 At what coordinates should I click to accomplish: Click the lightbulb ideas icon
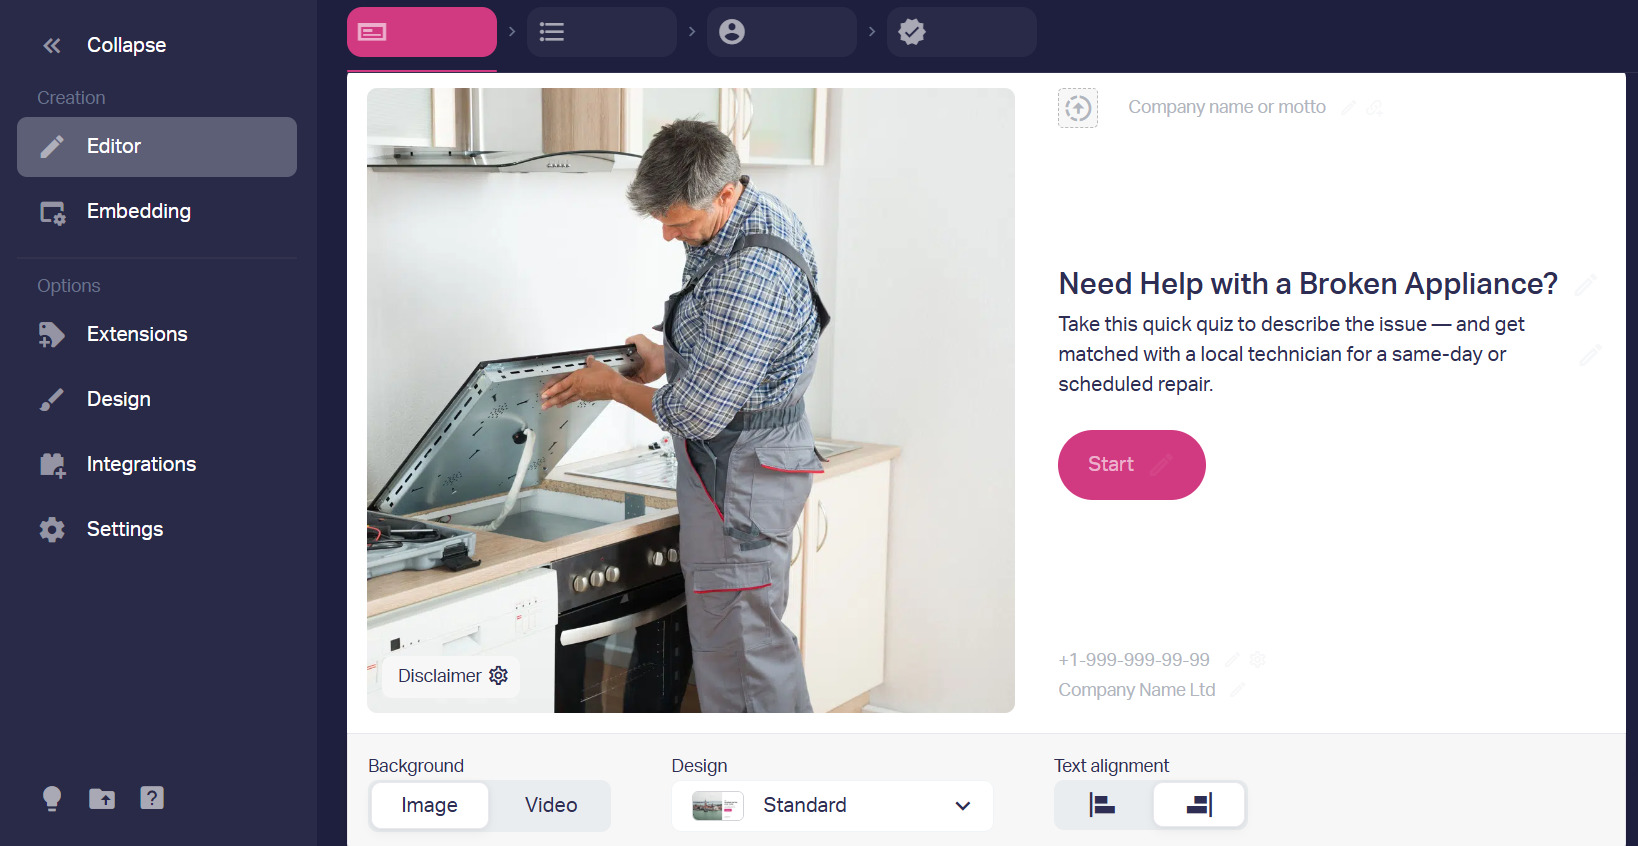pyautogui.click(x=52, y=798)
